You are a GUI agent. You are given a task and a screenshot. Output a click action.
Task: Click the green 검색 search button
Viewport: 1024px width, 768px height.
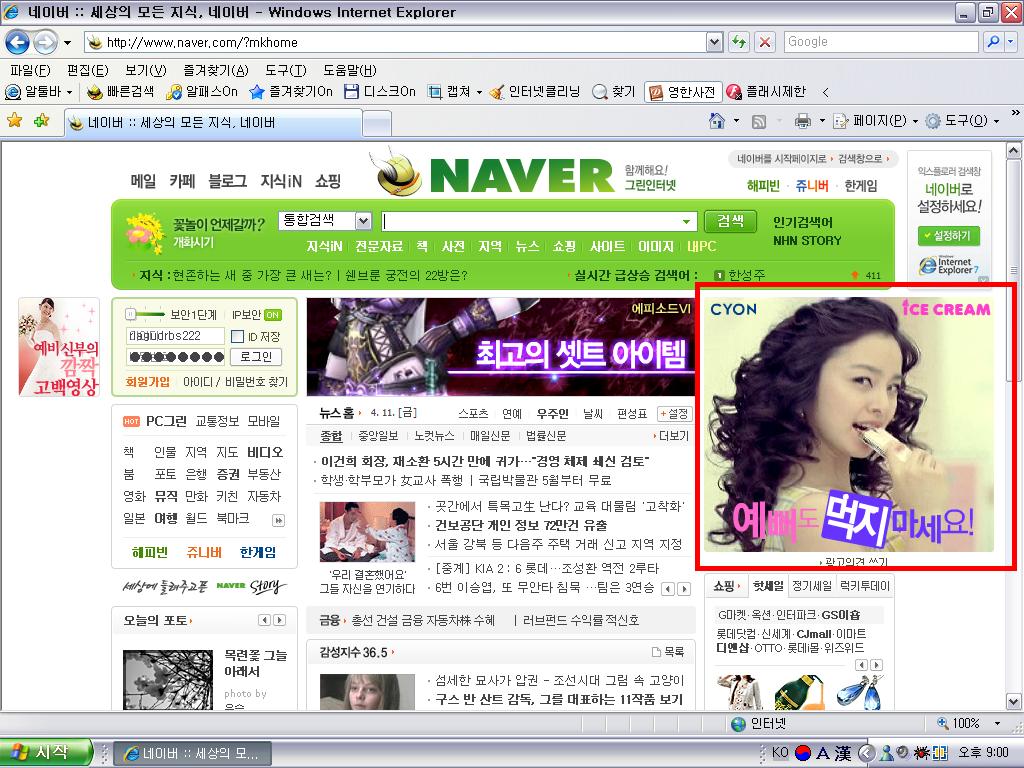coord(730,221)
